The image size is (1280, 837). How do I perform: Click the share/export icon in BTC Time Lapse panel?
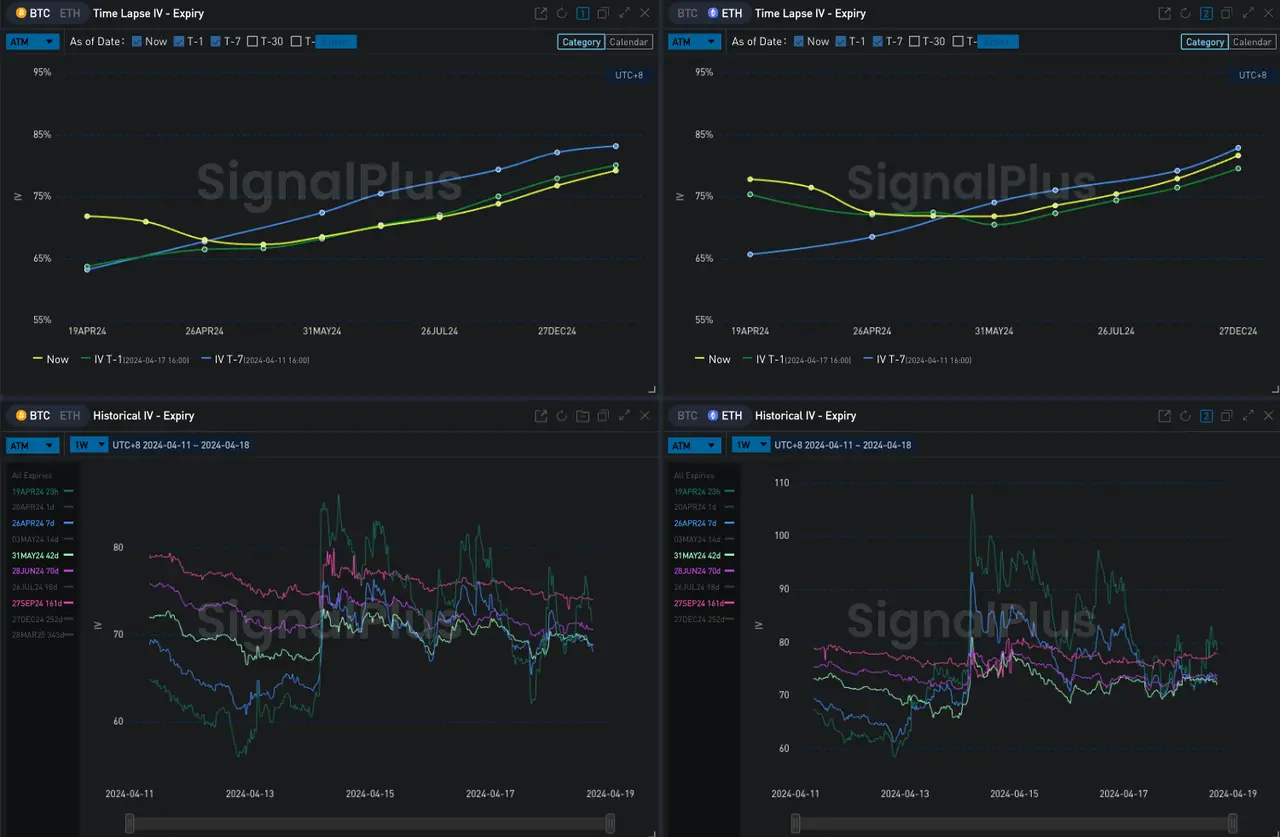tap(541, 13)
